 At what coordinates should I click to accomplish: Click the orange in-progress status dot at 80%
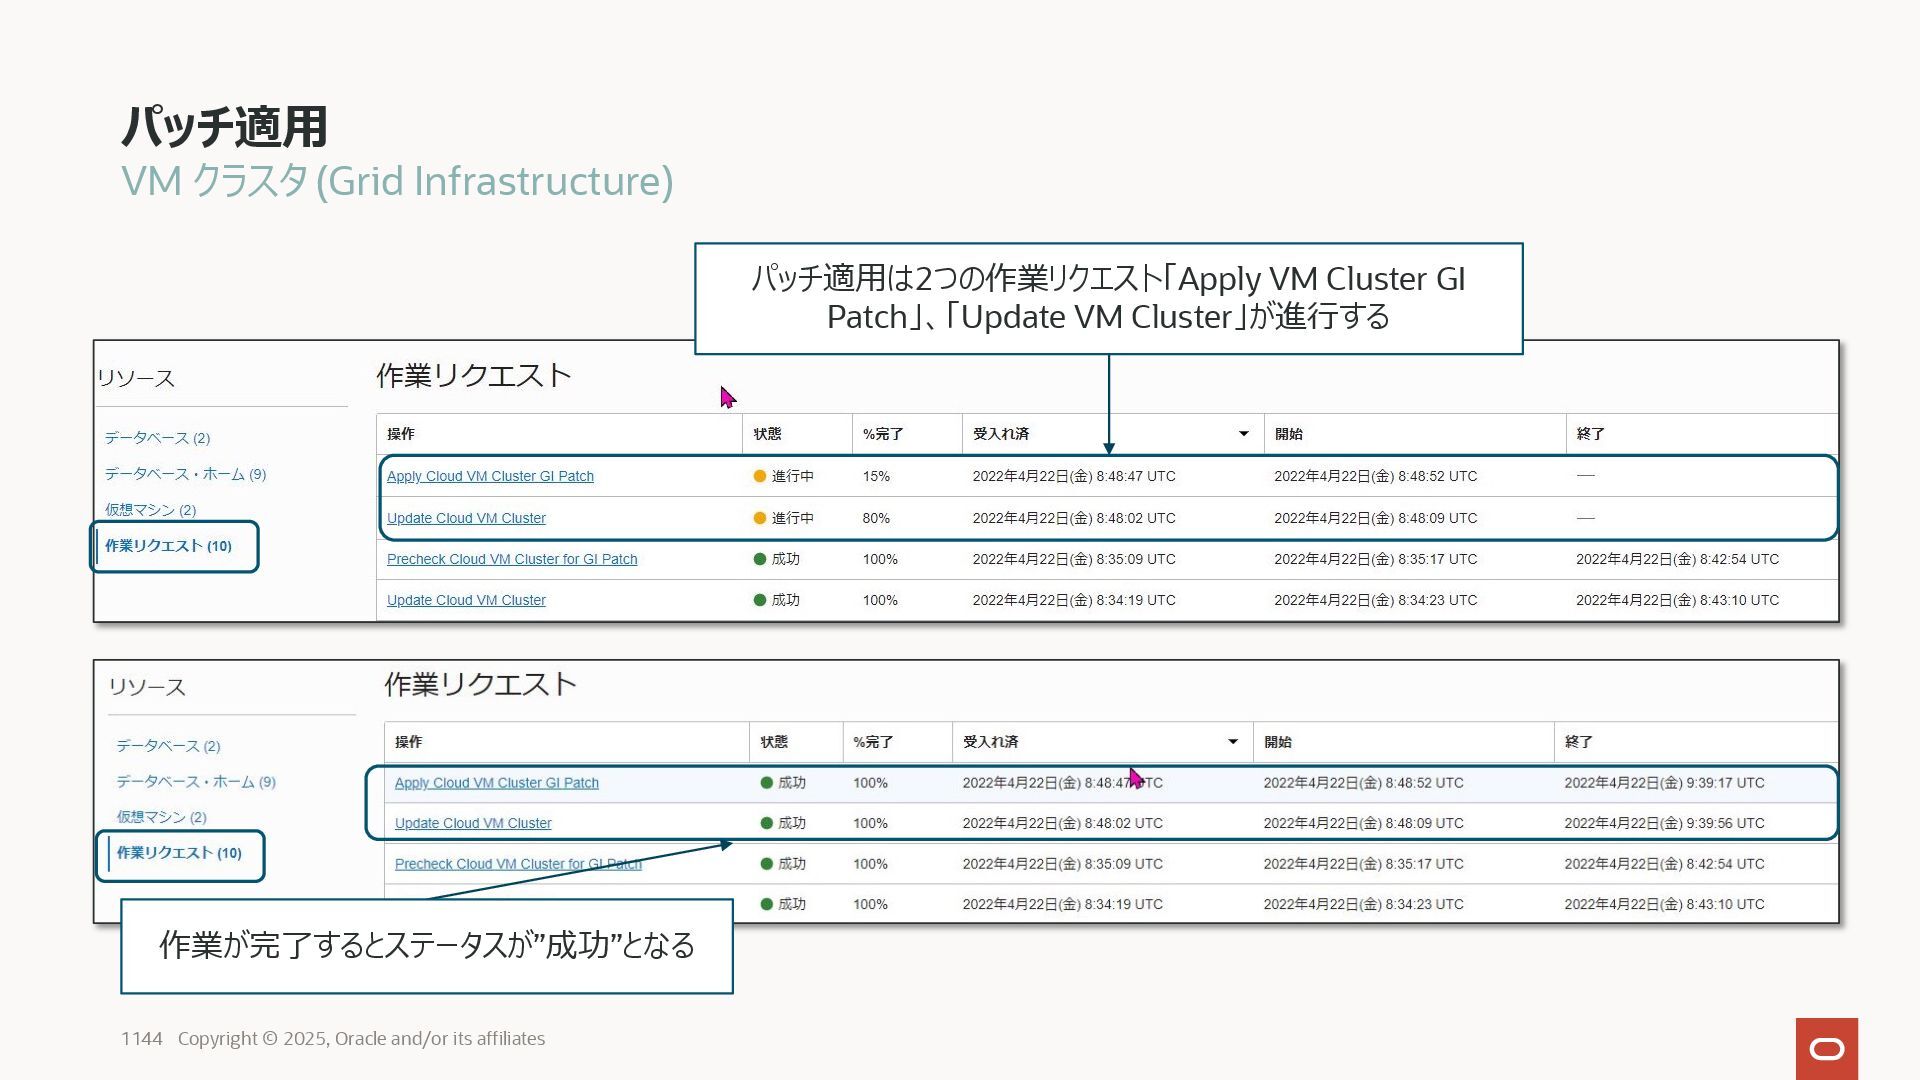click(x=759, y=518)
